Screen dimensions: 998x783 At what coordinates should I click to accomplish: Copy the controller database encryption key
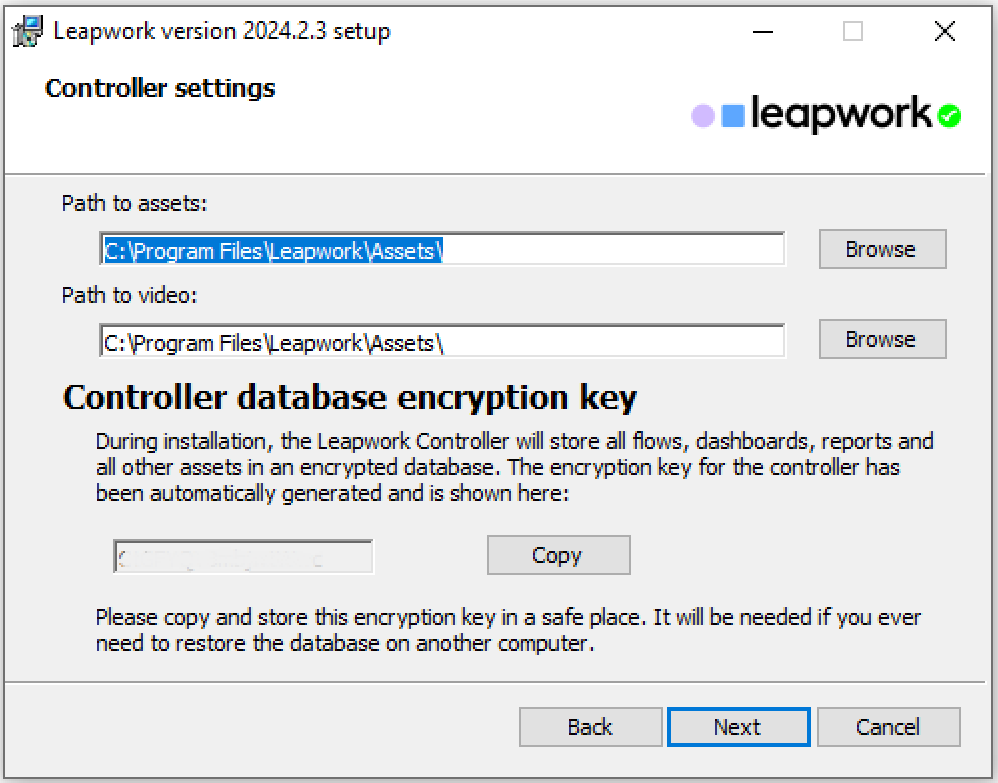pyautogui.click(x=558, y=555)
